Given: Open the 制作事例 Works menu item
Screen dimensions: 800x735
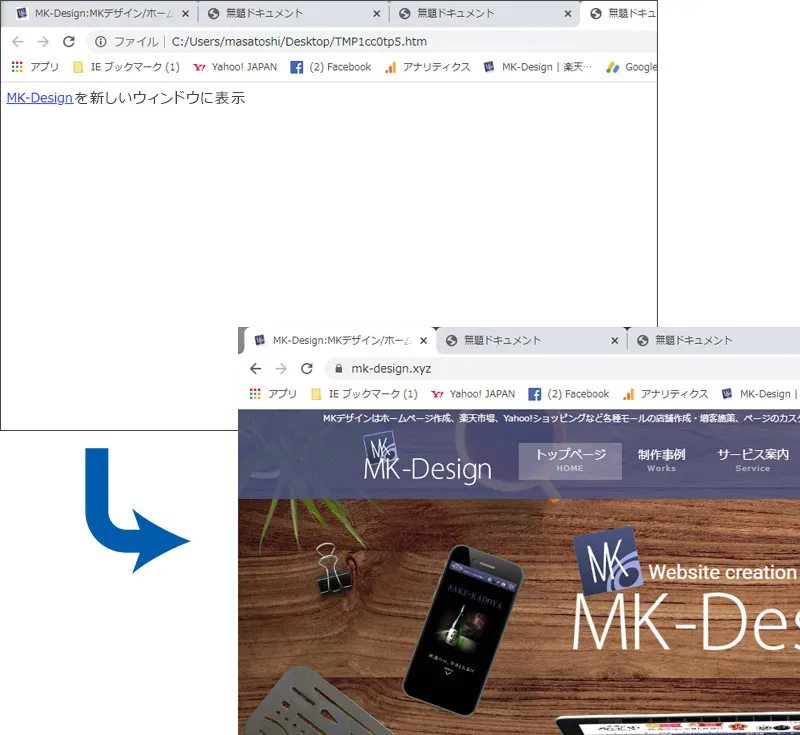Looking at the screenshot, I should (x=661, y=460).
